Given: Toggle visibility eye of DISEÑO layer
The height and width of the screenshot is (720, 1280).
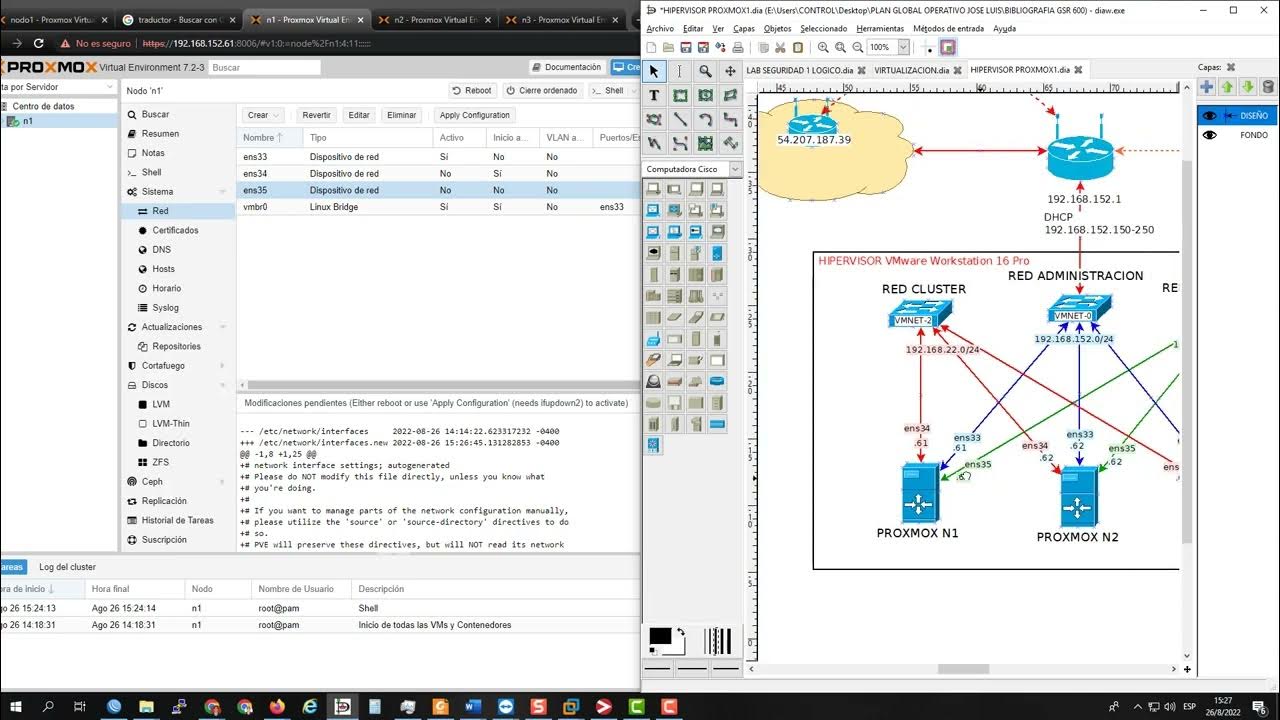Looking at the screenshot, I should coord(1210,115).
